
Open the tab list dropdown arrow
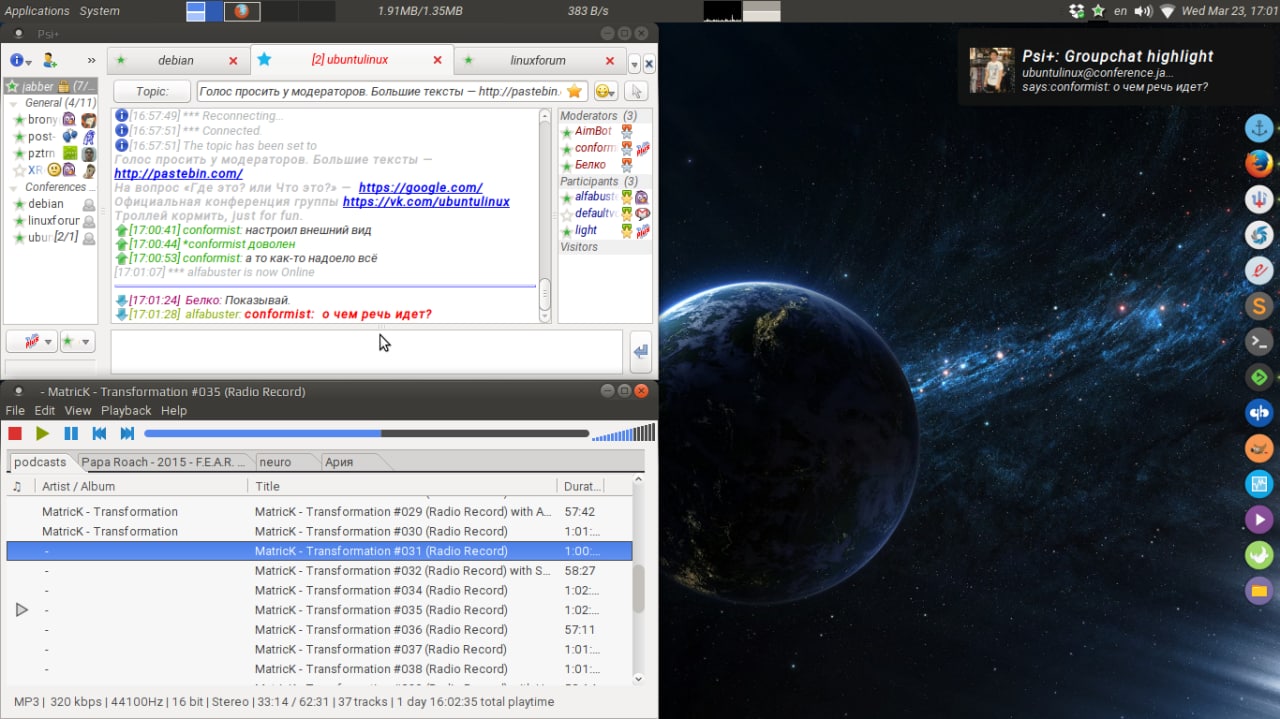click(x=634, y=64)
